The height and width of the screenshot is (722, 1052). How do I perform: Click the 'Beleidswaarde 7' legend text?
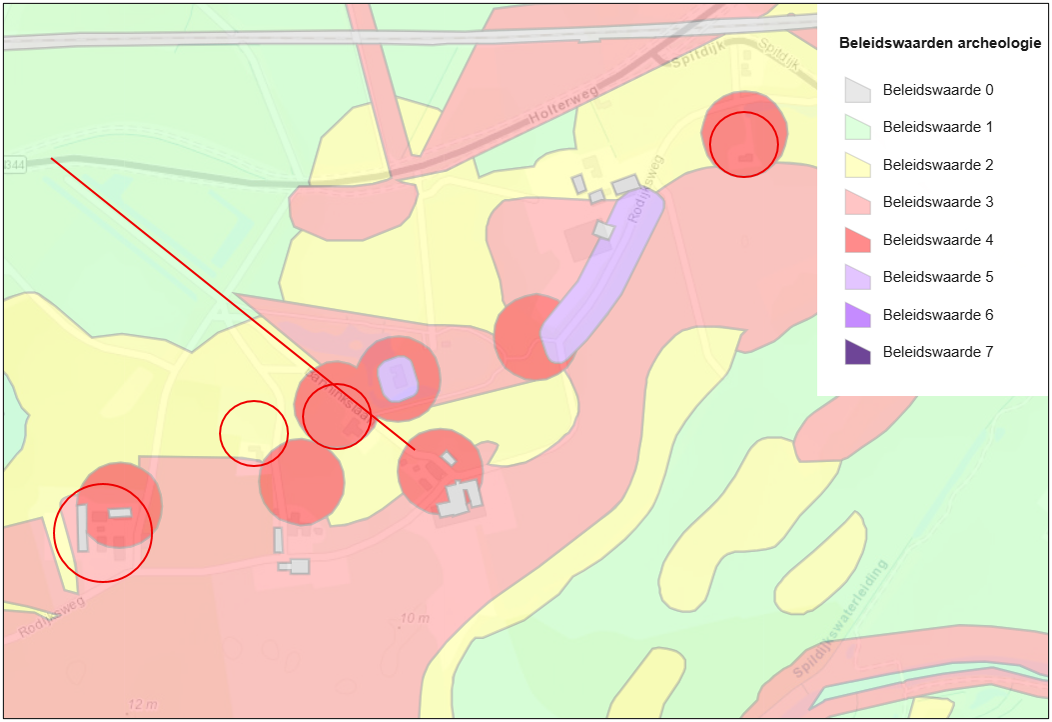click(937, 352)
